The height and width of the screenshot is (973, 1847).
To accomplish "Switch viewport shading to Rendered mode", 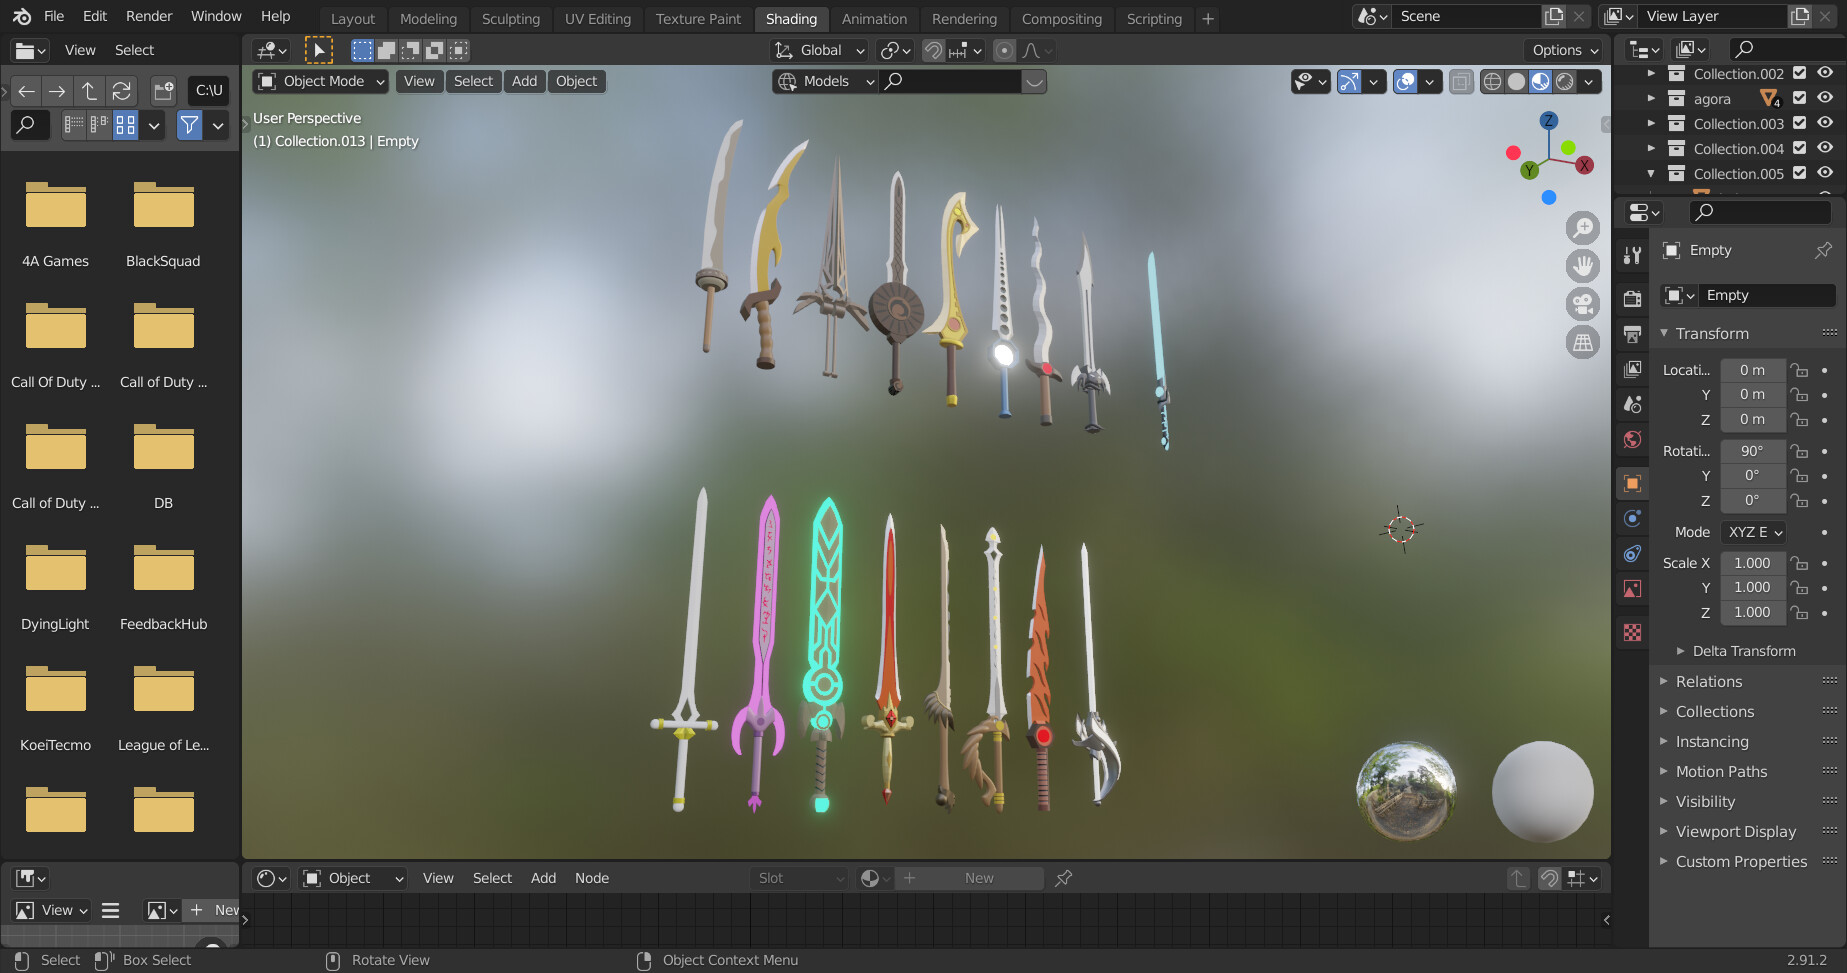I will (x=1563, y=81).
